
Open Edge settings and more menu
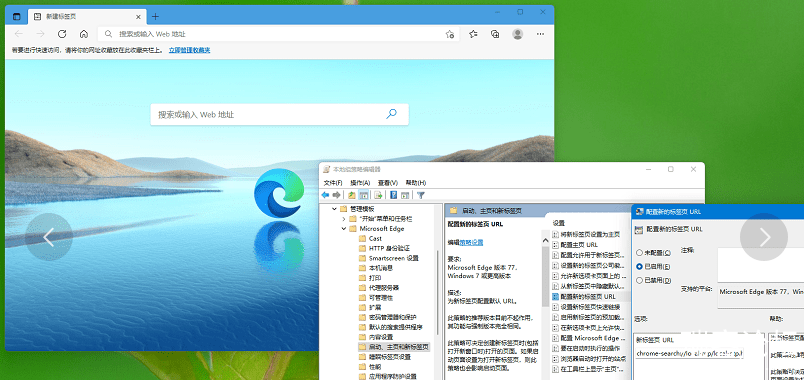coord(540,34)
